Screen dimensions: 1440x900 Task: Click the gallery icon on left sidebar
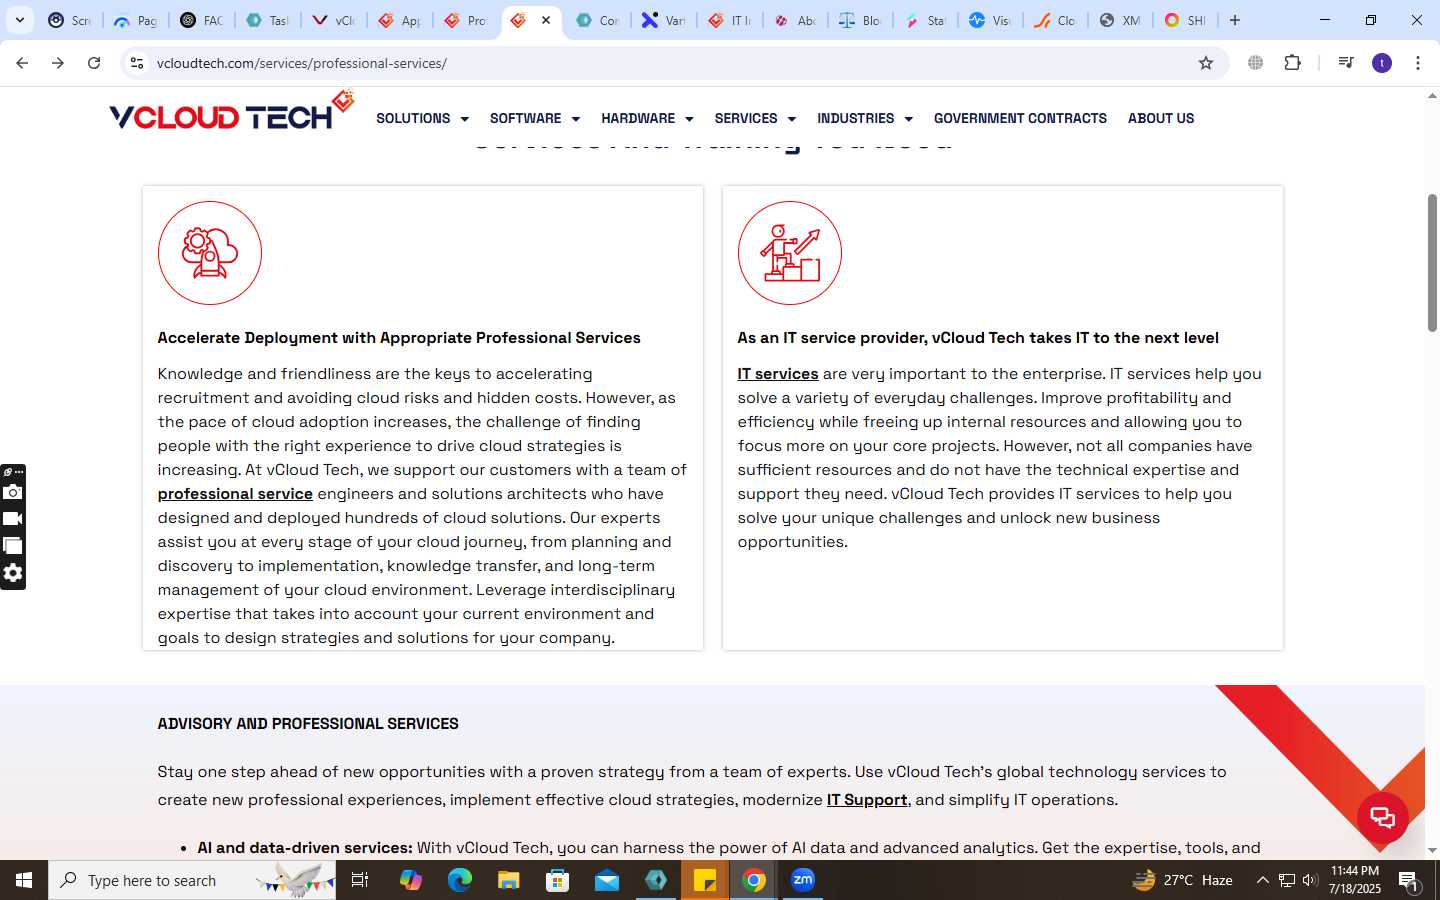pos(13,546)
